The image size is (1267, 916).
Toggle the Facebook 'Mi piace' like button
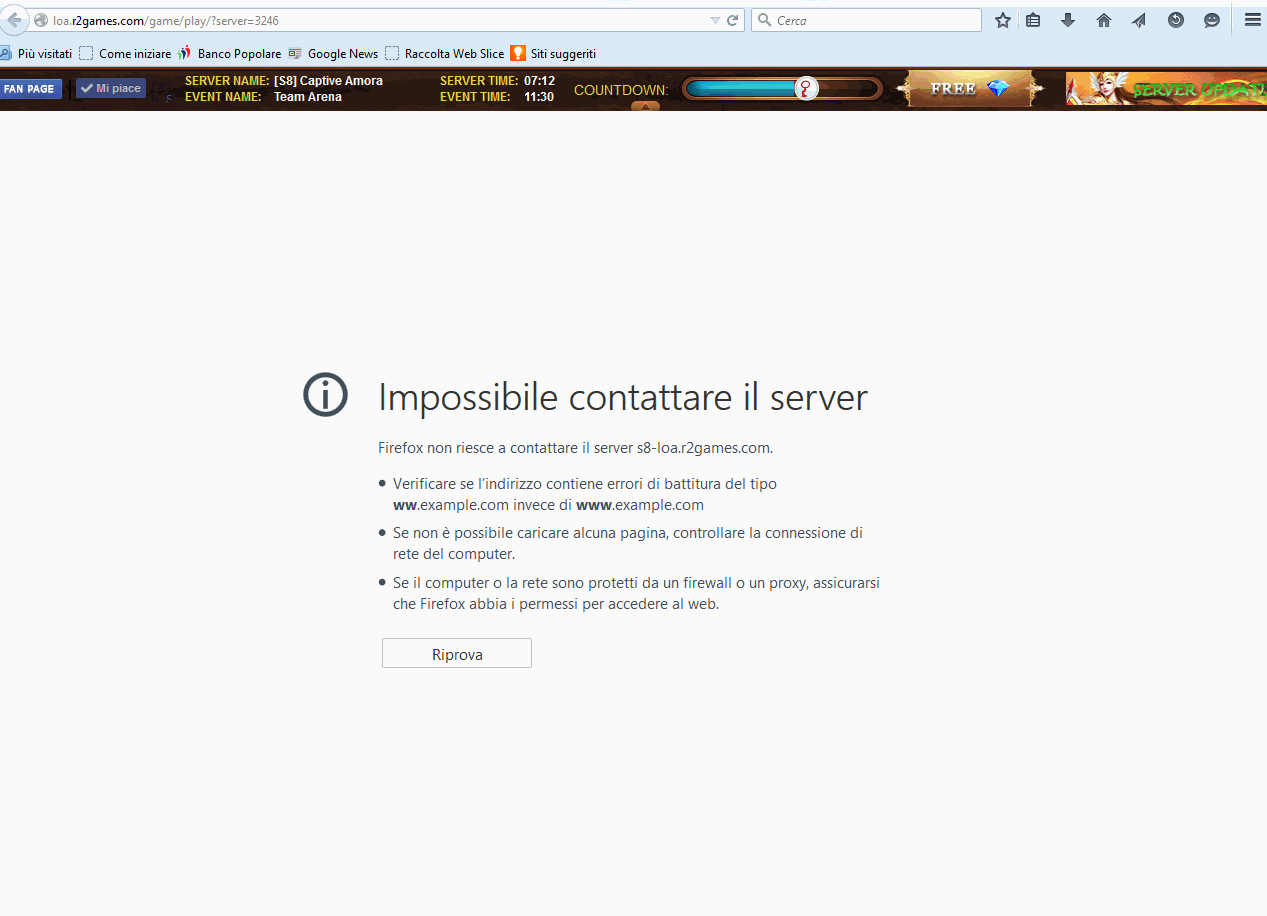click(111, 89)
